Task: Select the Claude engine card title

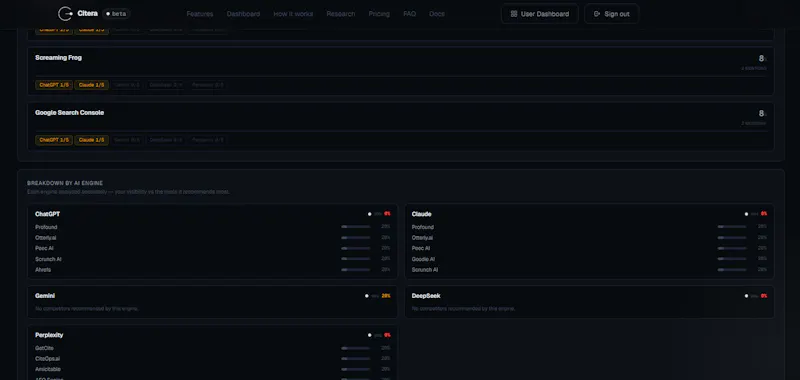Action: click(421, 214)
